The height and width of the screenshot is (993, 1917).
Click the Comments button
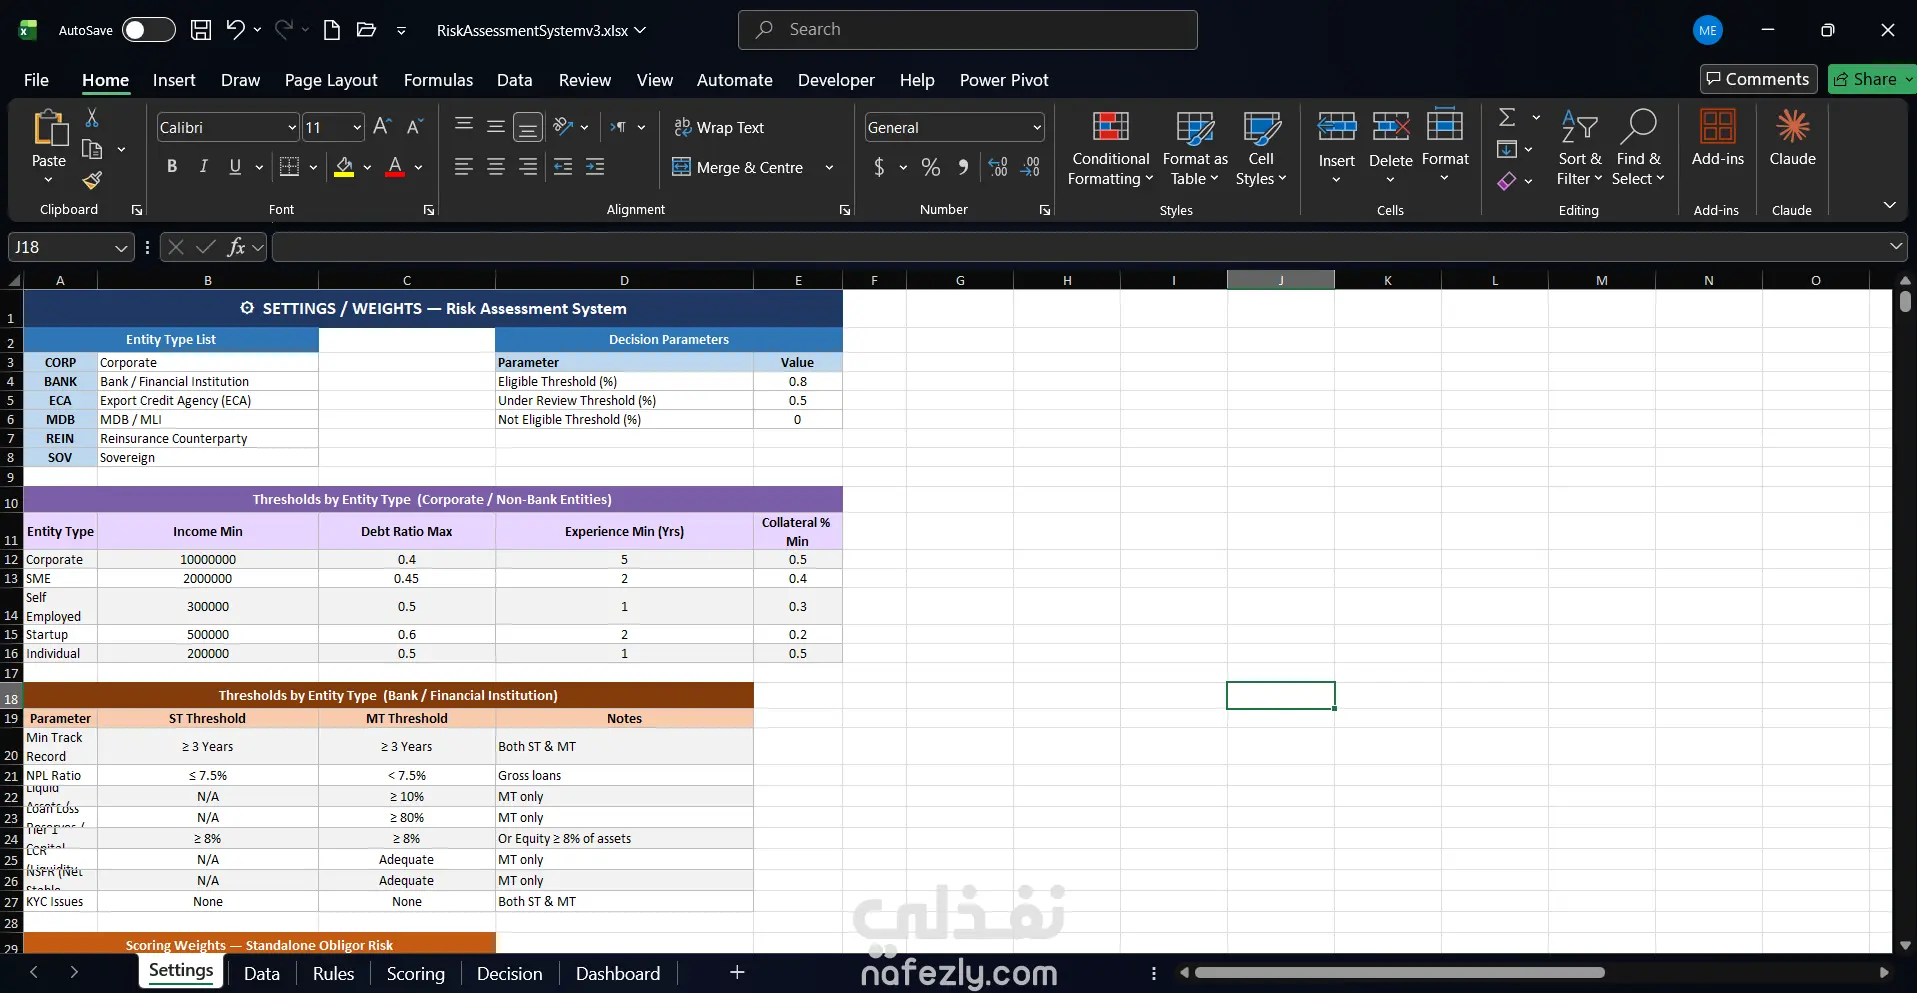pyautogui.click(x=1759, y=79)
